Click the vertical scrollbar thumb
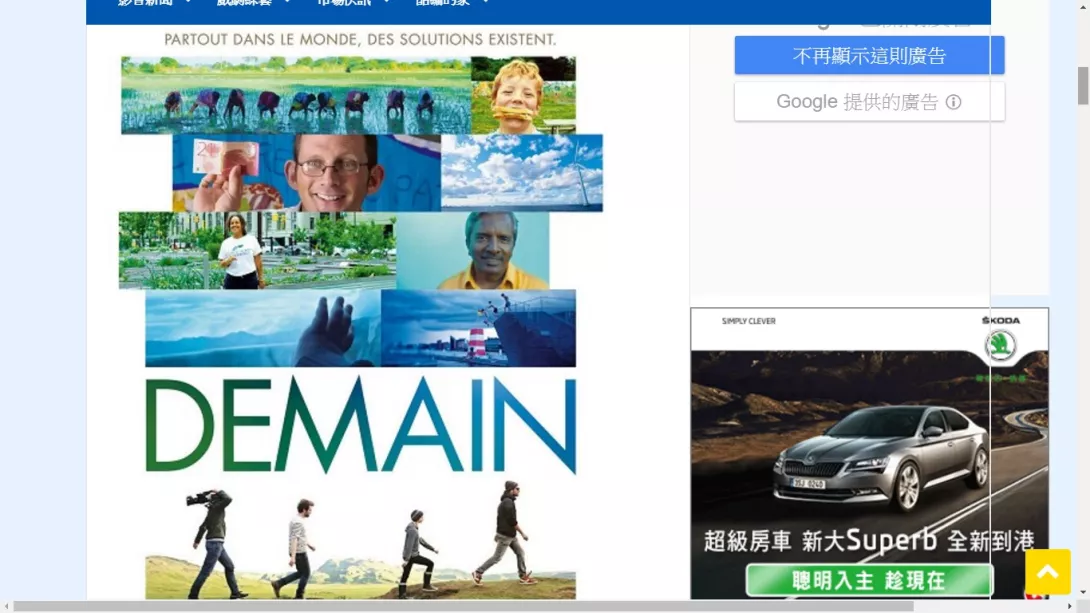Image resolution: width=1090 pixels, height=613 pixels. pos(1083,85)
